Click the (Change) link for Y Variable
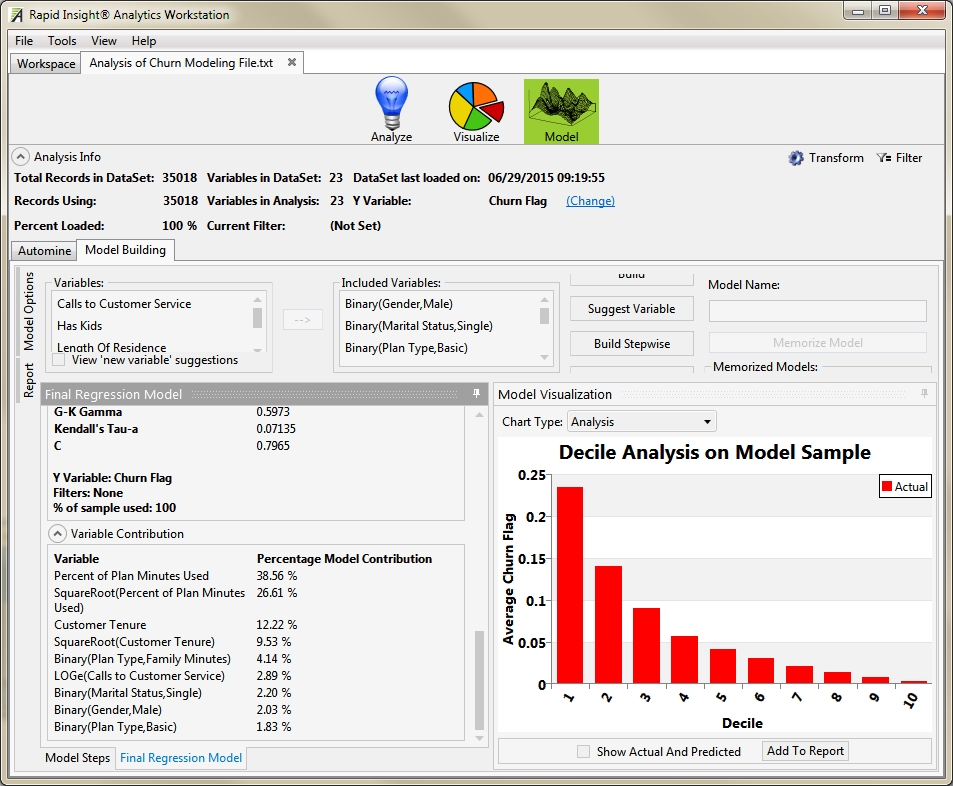Image resolution: width=953 pixels, height=786 pixels. [x=590, y=201]
